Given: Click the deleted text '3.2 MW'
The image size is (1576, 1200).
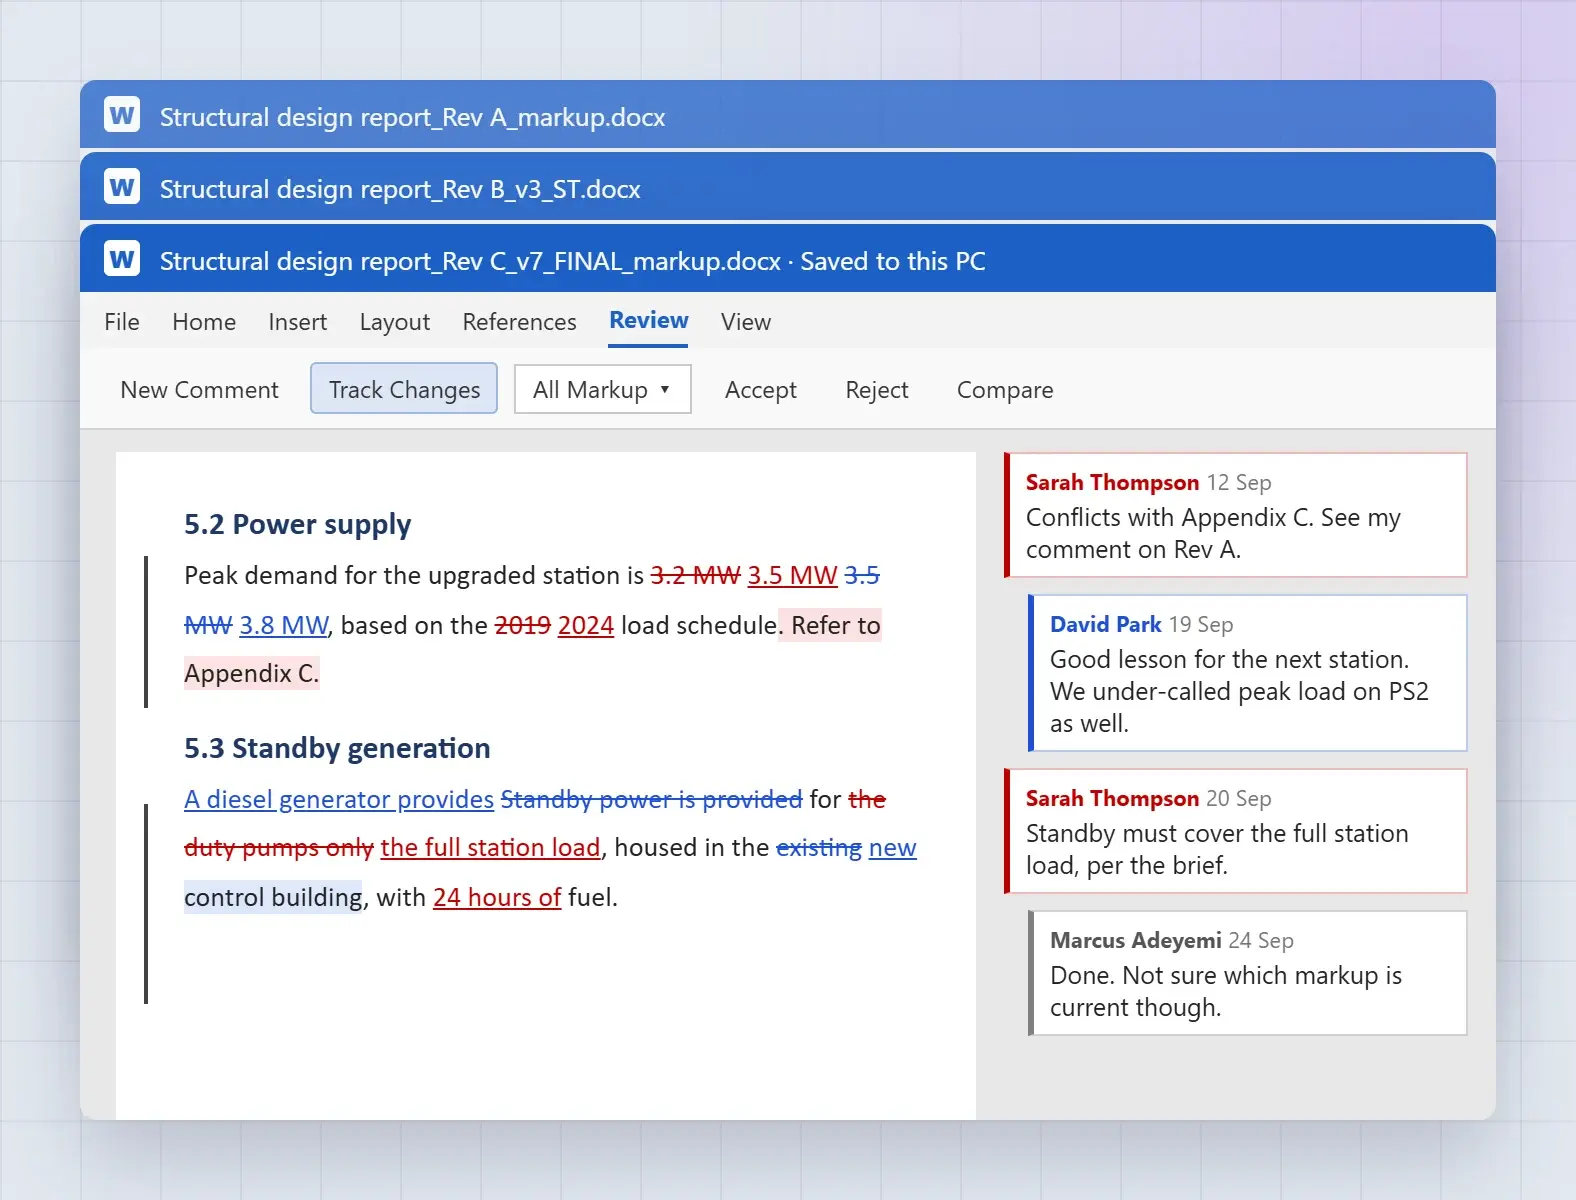Looking at the screenshot, I should point(696,575).
